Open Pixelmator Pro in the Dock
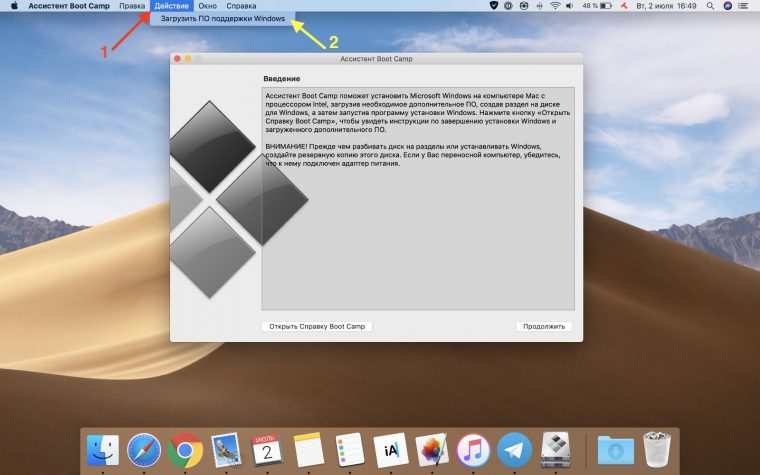This screenshot has height=475, width=760. coord(432,450)
